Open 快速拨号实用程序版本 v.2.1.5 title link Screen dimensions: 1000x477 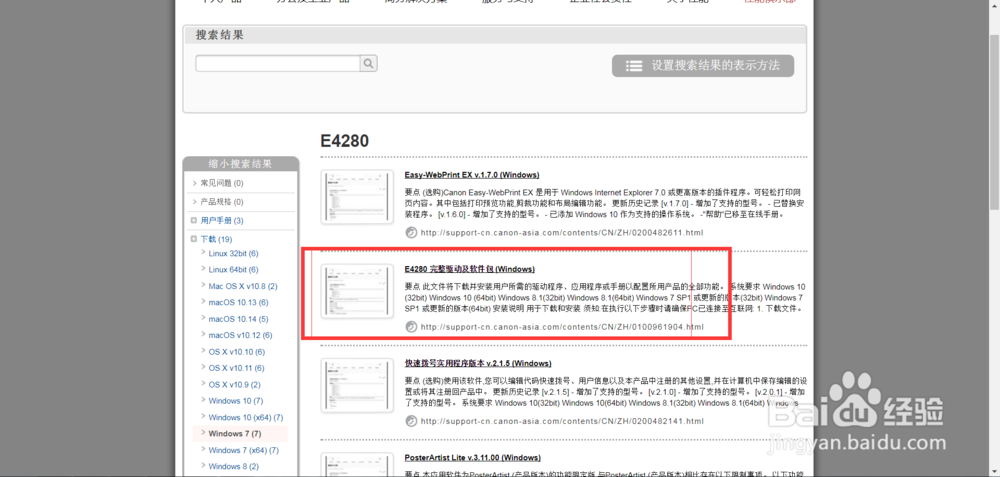[478, 363]
